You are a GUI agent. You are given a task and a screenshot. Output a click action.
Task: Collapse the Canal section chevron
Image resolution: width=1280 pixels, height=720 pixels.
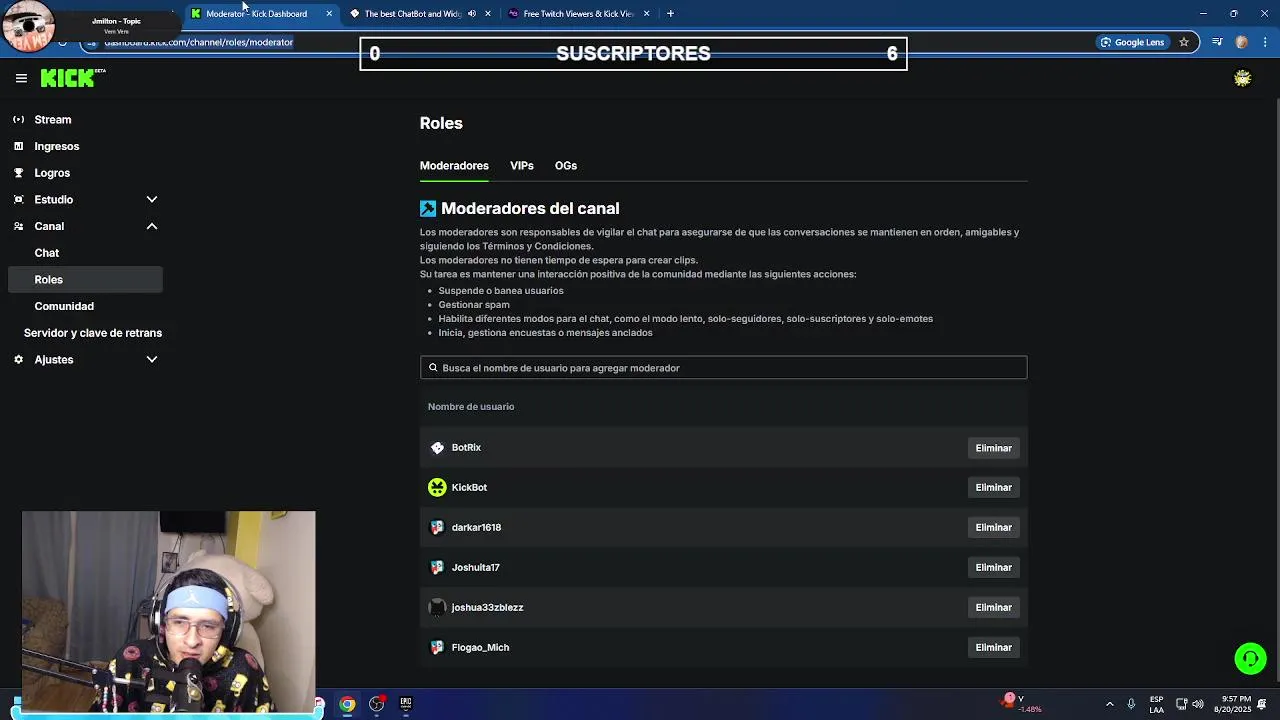coord(152,226)
